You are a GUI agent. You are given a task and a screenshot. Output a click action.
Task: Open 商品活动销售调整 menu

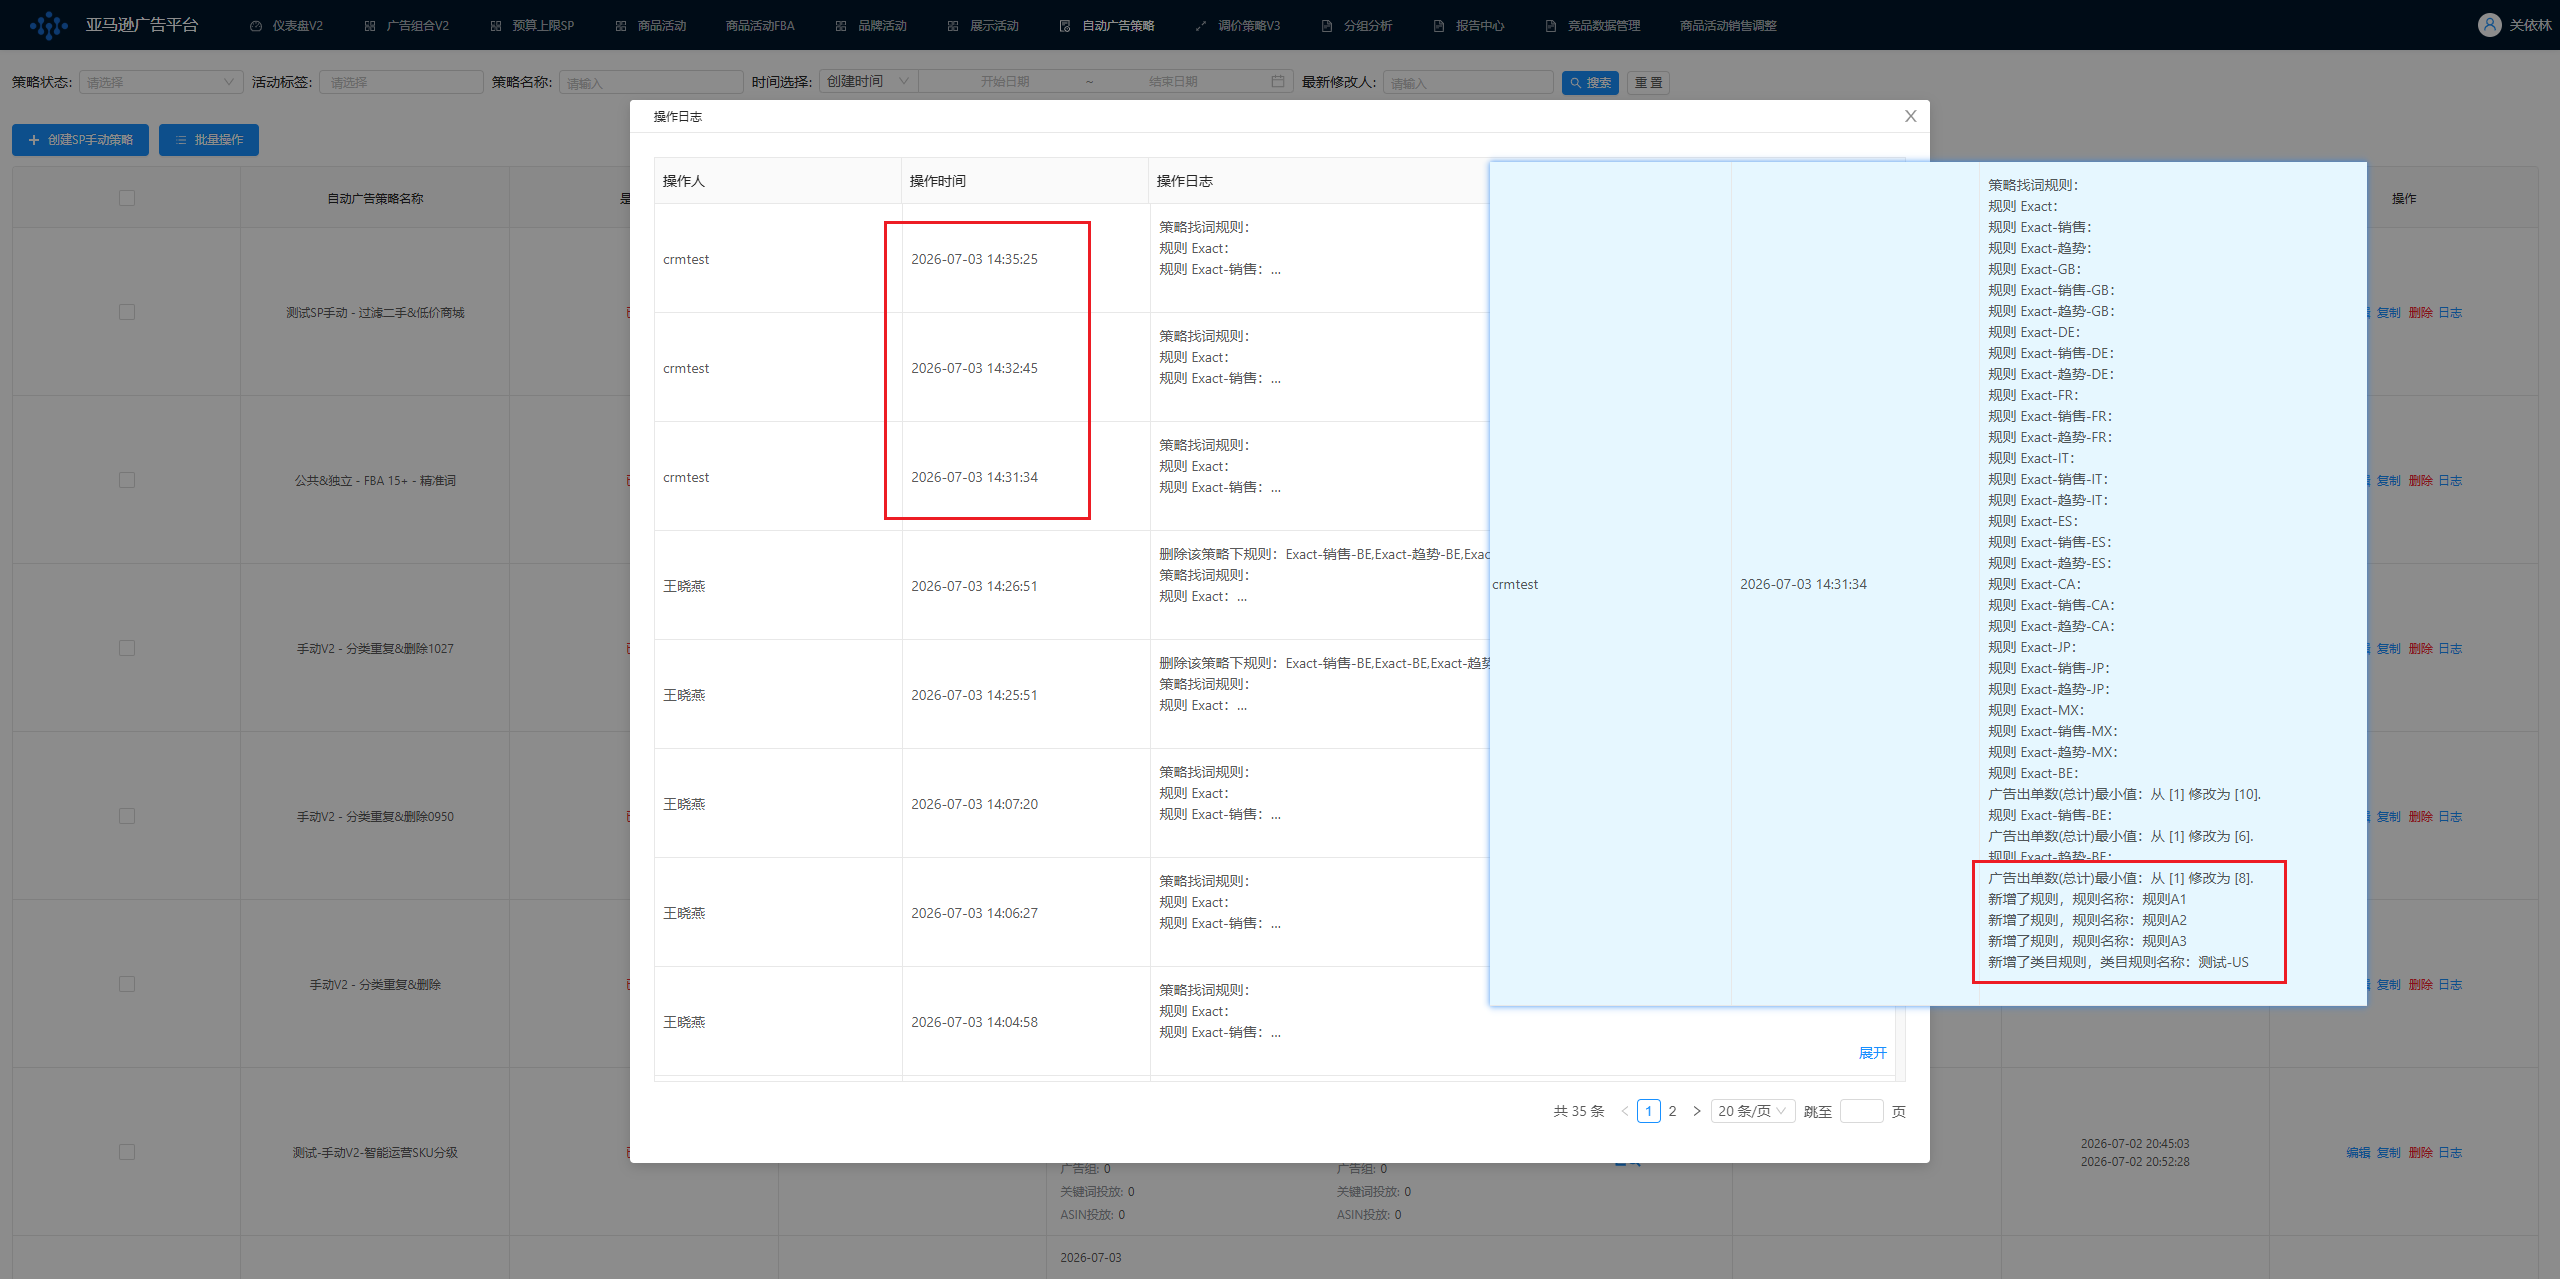(x=1728, y=26)
